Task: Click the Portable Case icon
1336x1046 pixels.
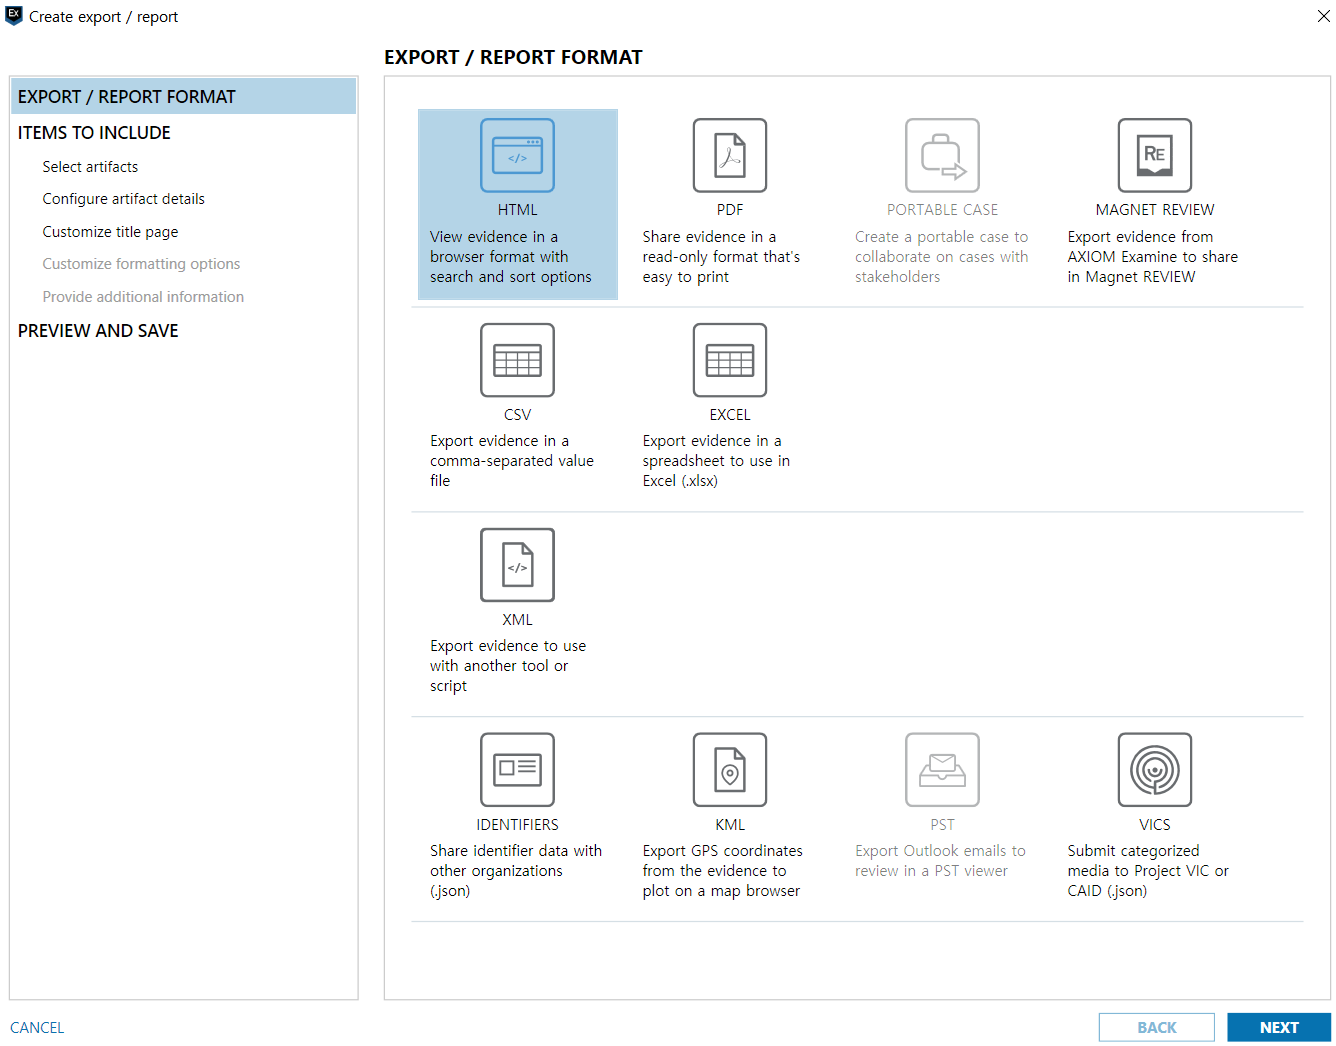Action: (942, 155)
